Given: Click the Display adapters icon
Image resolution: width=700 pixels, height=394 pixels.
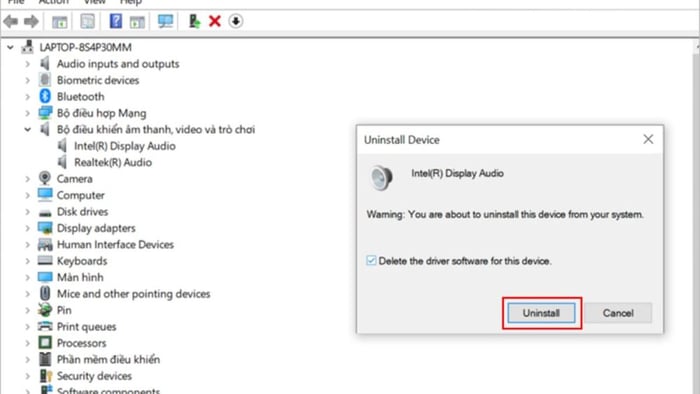Looking at the screenshot, I should click(45, 228).
